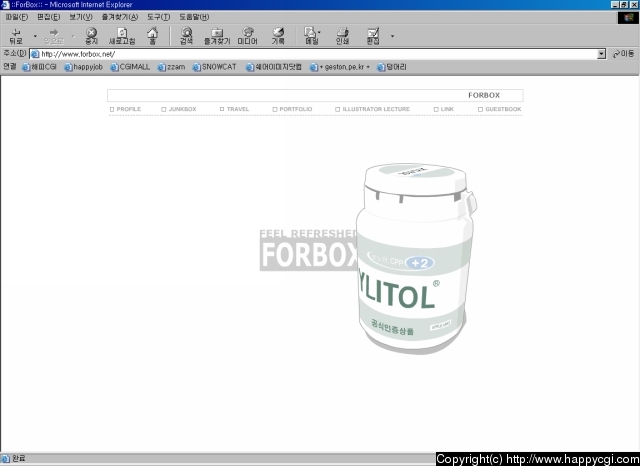
Task: Click the Windows logo throbber icon
Action: tap(628, 18)
